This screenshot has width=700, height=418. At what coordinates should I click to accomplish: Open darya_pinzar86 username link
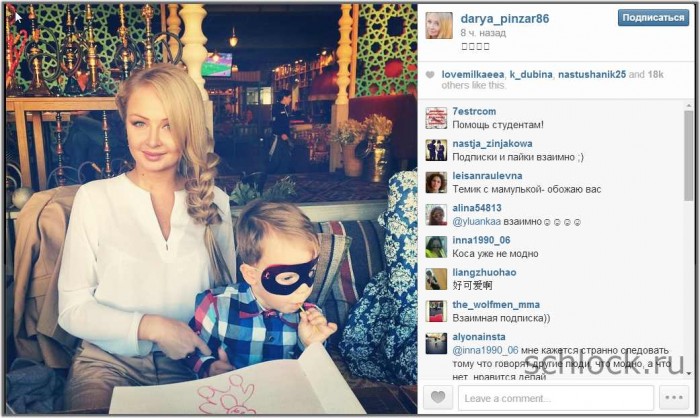tap(504, 19)
